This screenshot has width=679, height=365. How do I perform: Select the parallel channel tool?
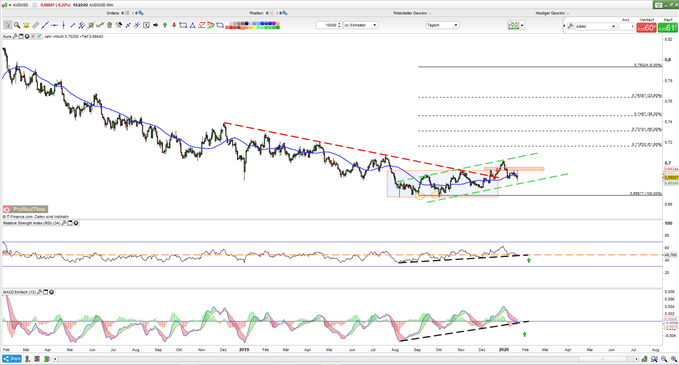click(81, 25)
